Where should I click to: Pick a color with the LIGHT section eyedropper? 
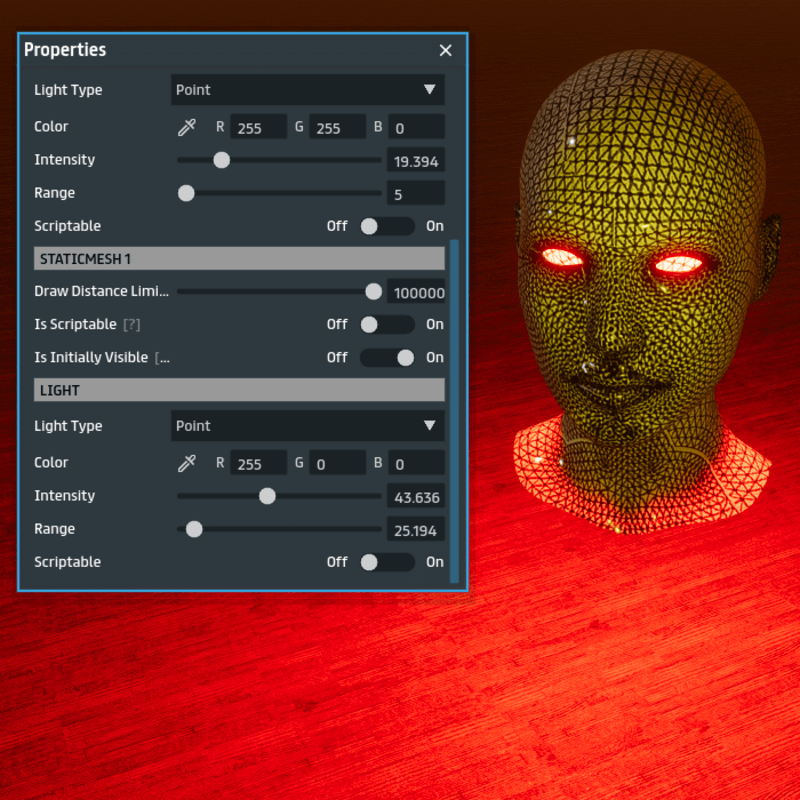click(186, 463)
